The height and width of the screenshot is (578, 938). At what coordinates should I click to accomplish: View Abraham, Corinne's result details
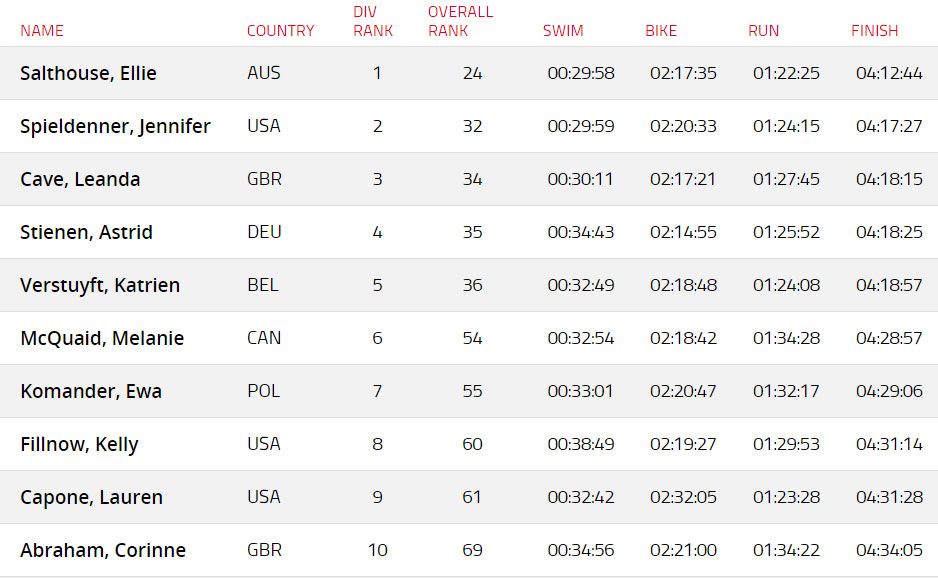pos(103,550)
